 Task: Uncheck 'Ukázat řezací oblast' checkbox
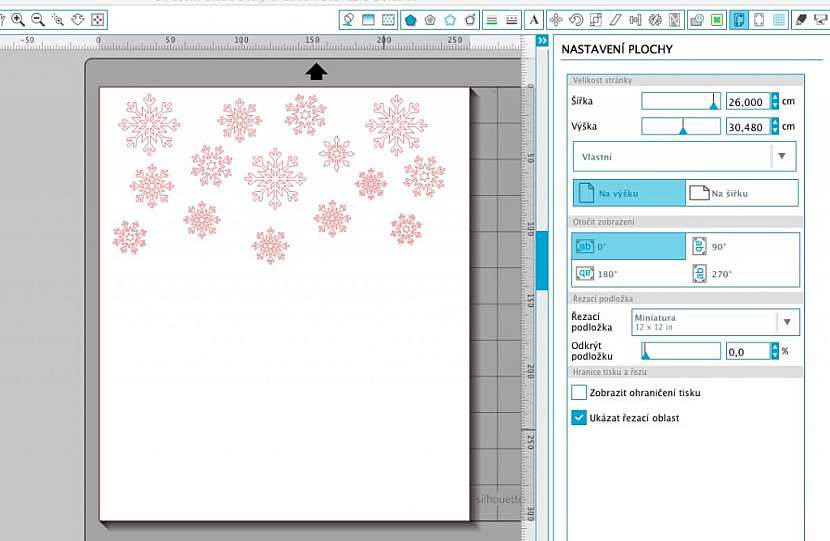click(x=579, y=418)
